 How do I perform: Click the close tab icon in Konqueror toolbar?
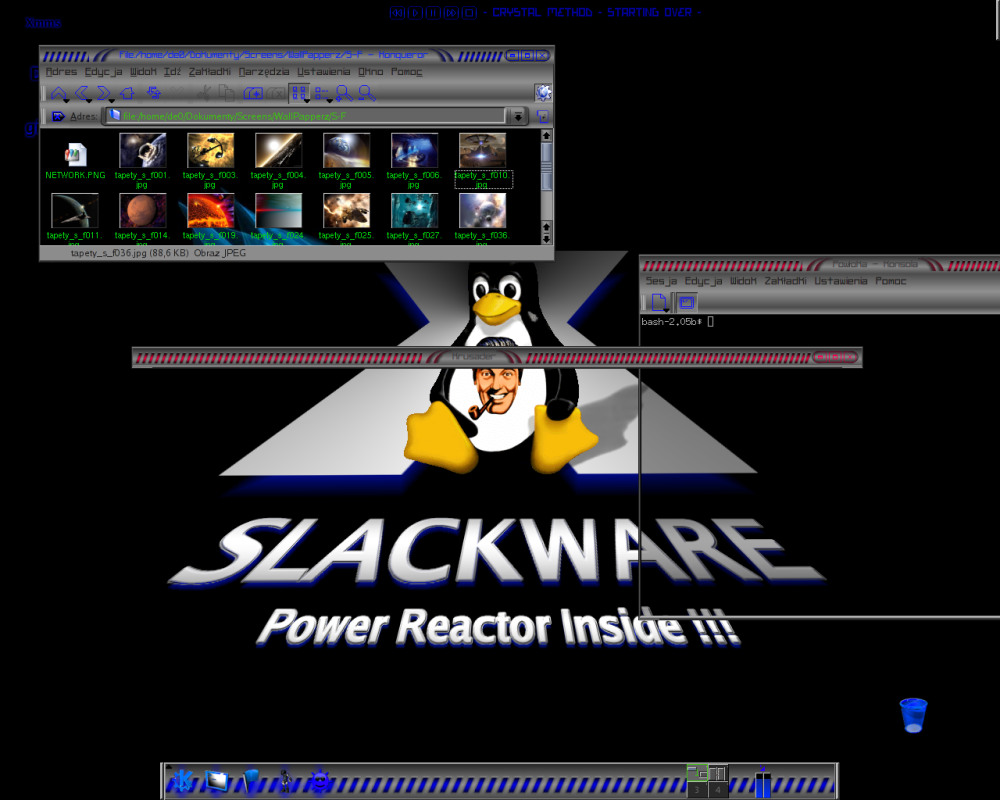(276, 93)
